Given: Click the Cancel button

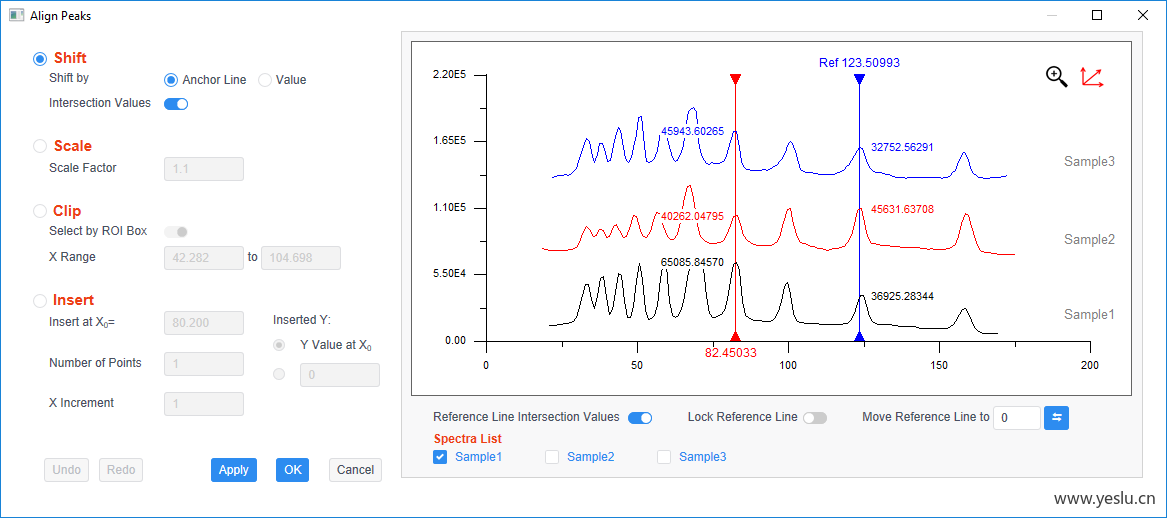Looking at the screenshot, I should [x=355, y=470].
